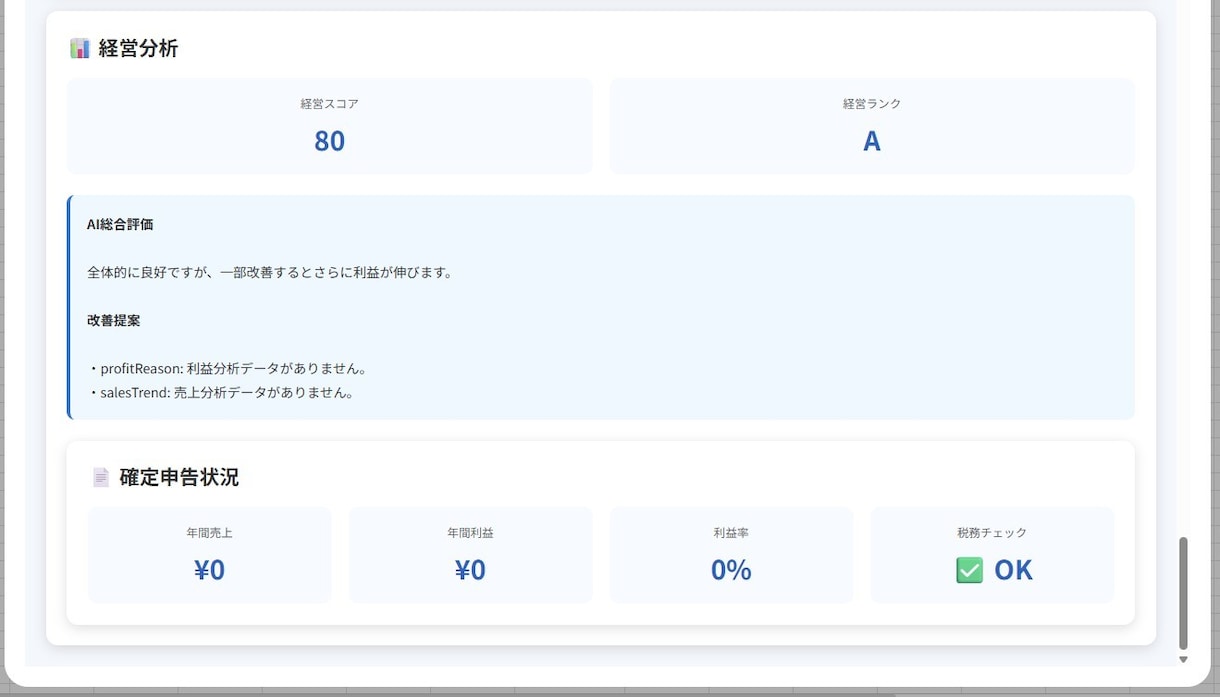
Task: Select the AI総合評価 heading
Action: coord(120,224)
